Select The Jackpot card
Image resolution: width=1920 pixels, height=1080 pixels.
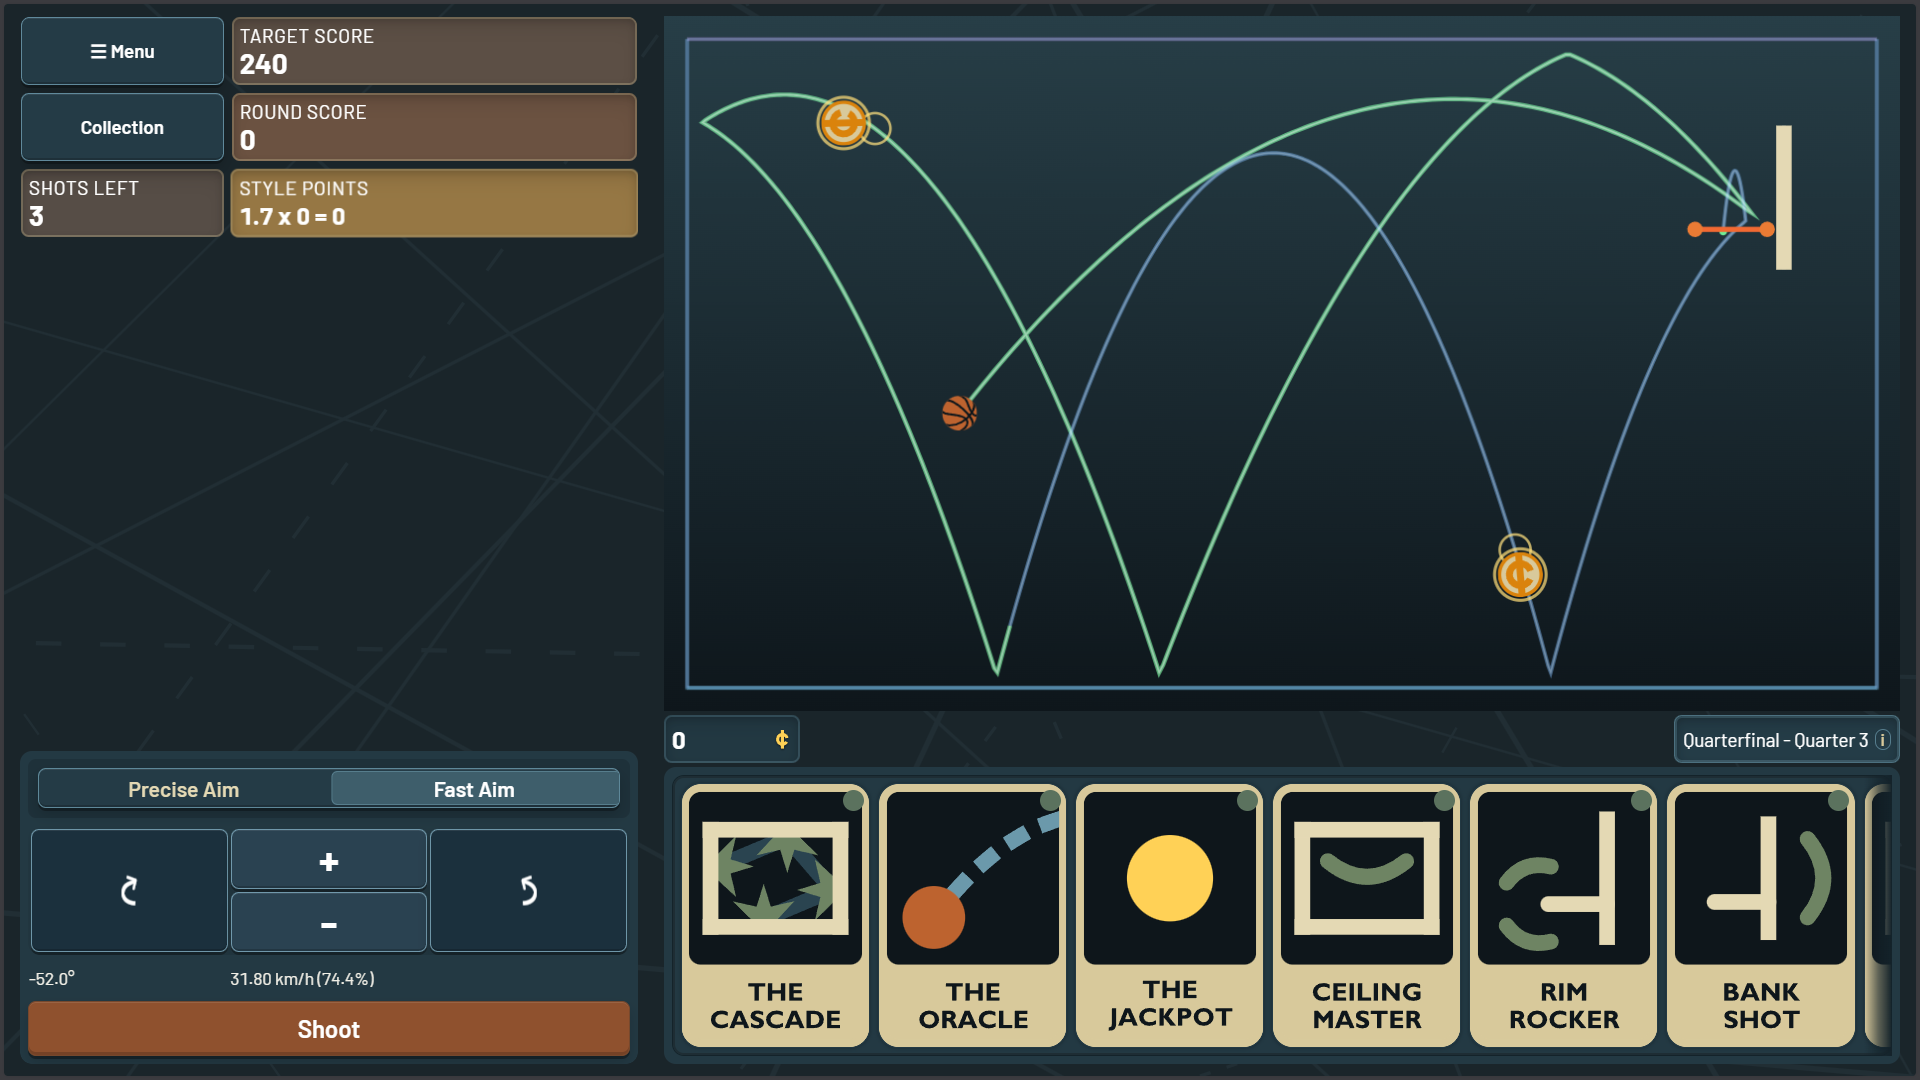(x=1169, y=915)
